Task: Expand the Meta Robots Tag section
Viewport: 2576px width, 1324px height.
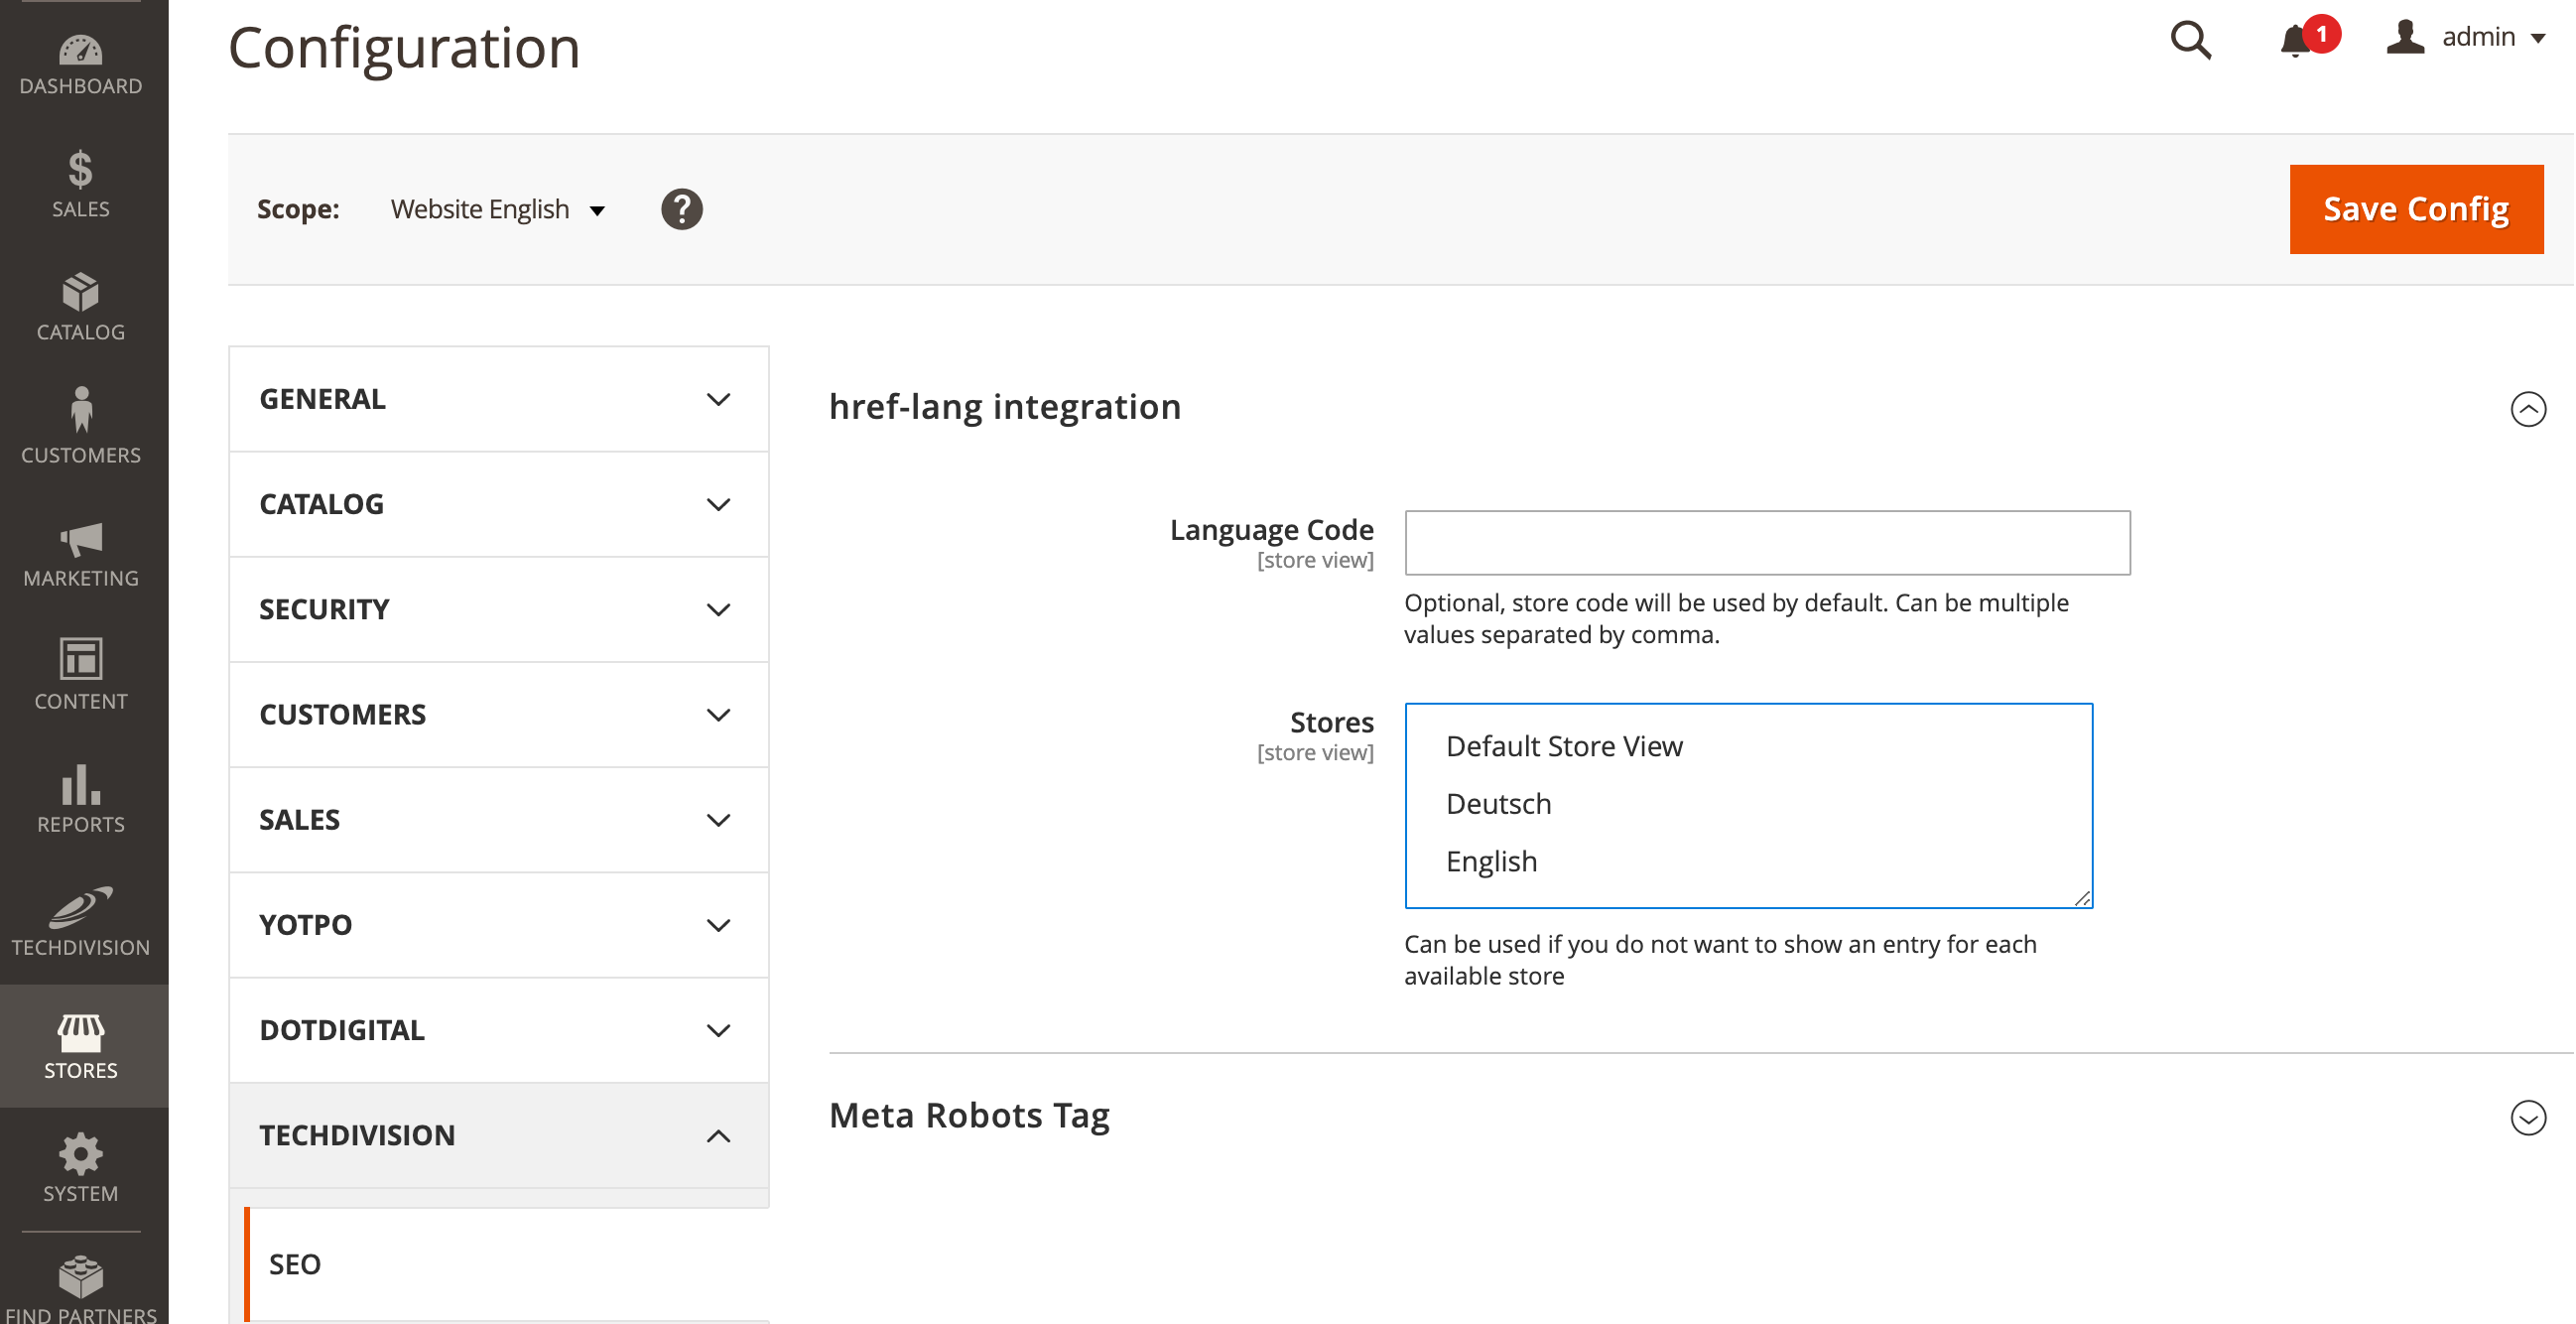Action: pyautogui.click(x=2527, y=1117)
